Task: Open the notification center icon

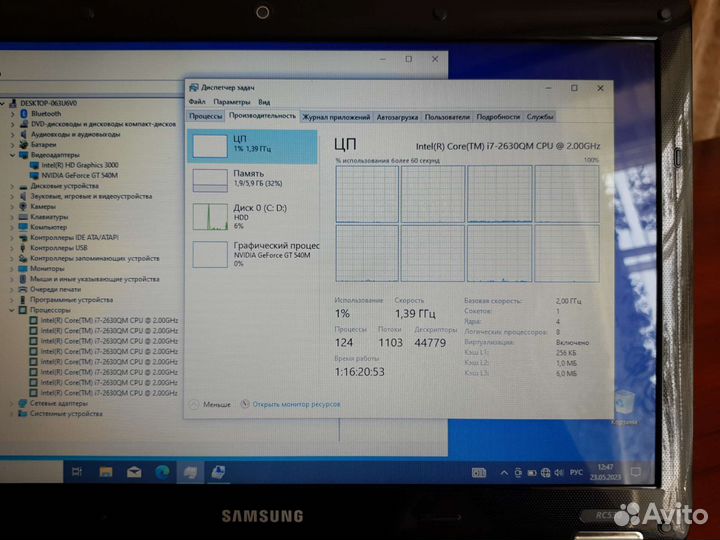Action: tap(636, 472)
